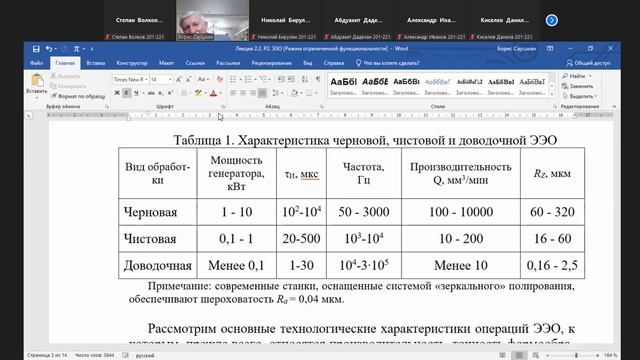Click Заменить to replace text
This screenshot has height=360, width=640.
(578, 86)
